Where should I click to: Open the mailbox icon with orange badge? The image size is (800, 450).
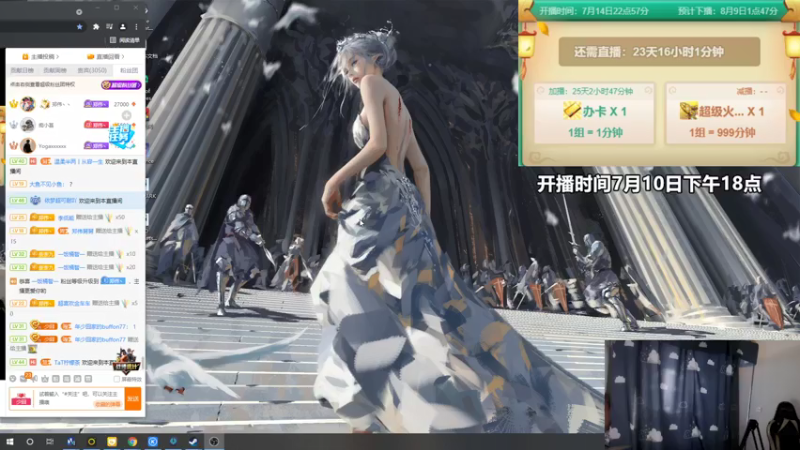[x=24, y=378]
